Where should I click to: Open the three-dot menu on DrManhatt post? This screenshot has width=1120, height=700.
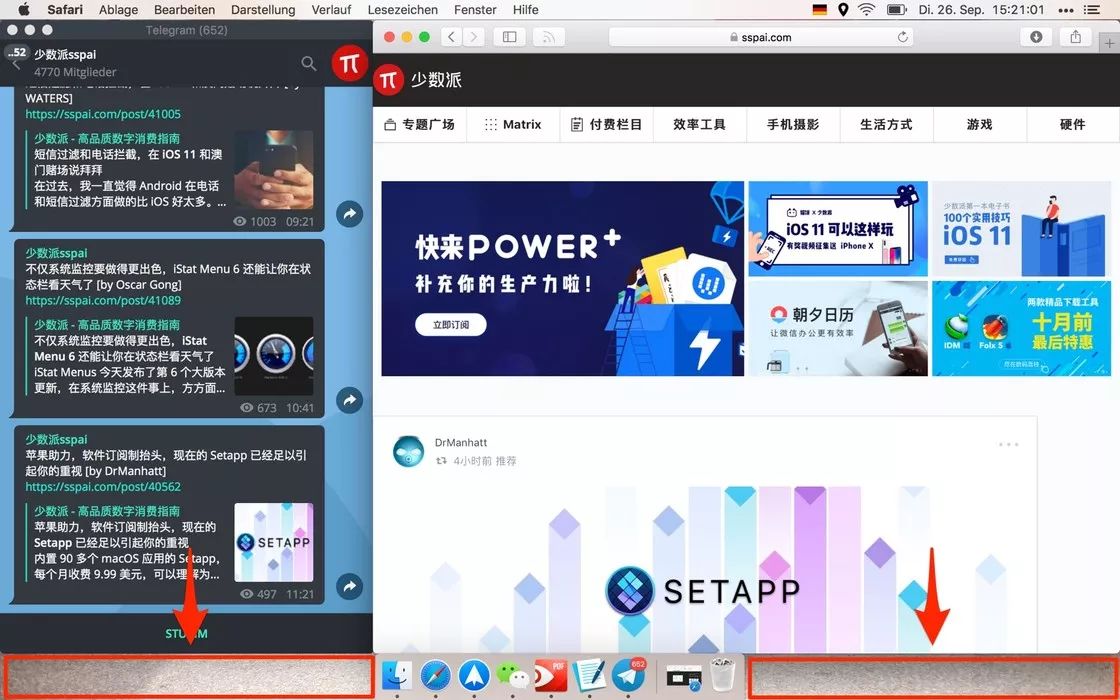tap(1009, 444)
